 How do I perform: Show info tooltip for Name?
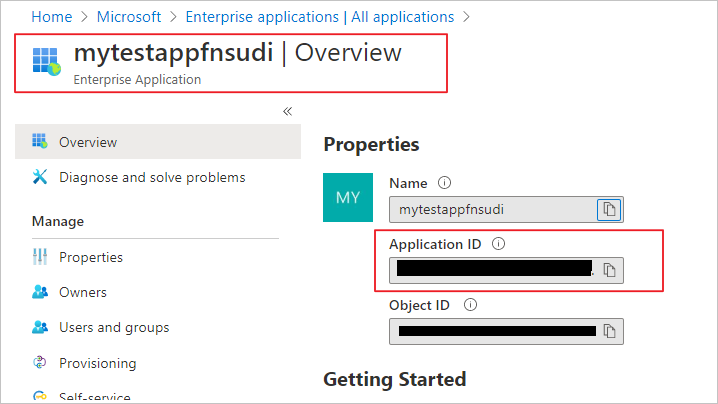444,183
